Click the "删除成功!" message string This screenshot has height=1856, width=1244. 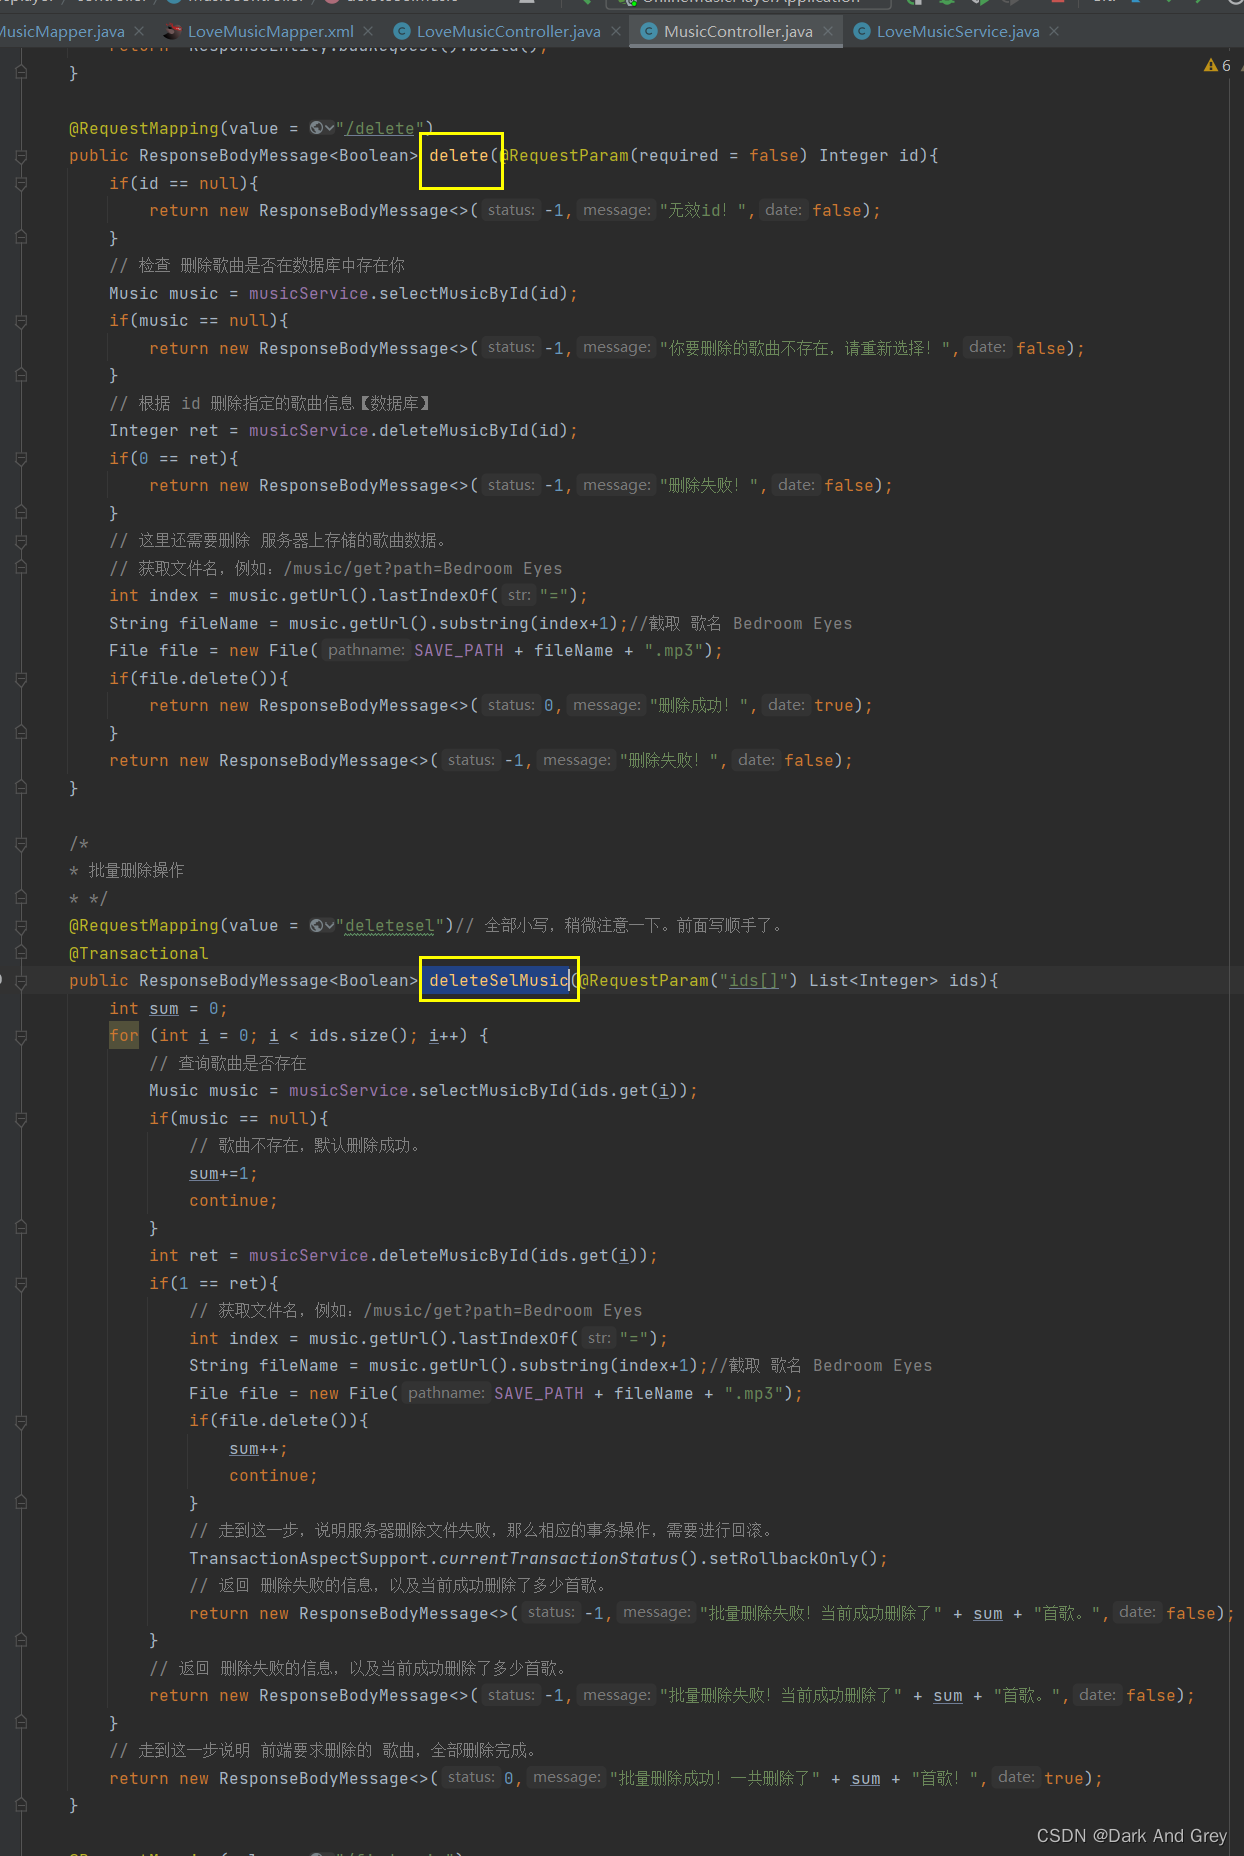pyautogui.click(x=699, y=706)
